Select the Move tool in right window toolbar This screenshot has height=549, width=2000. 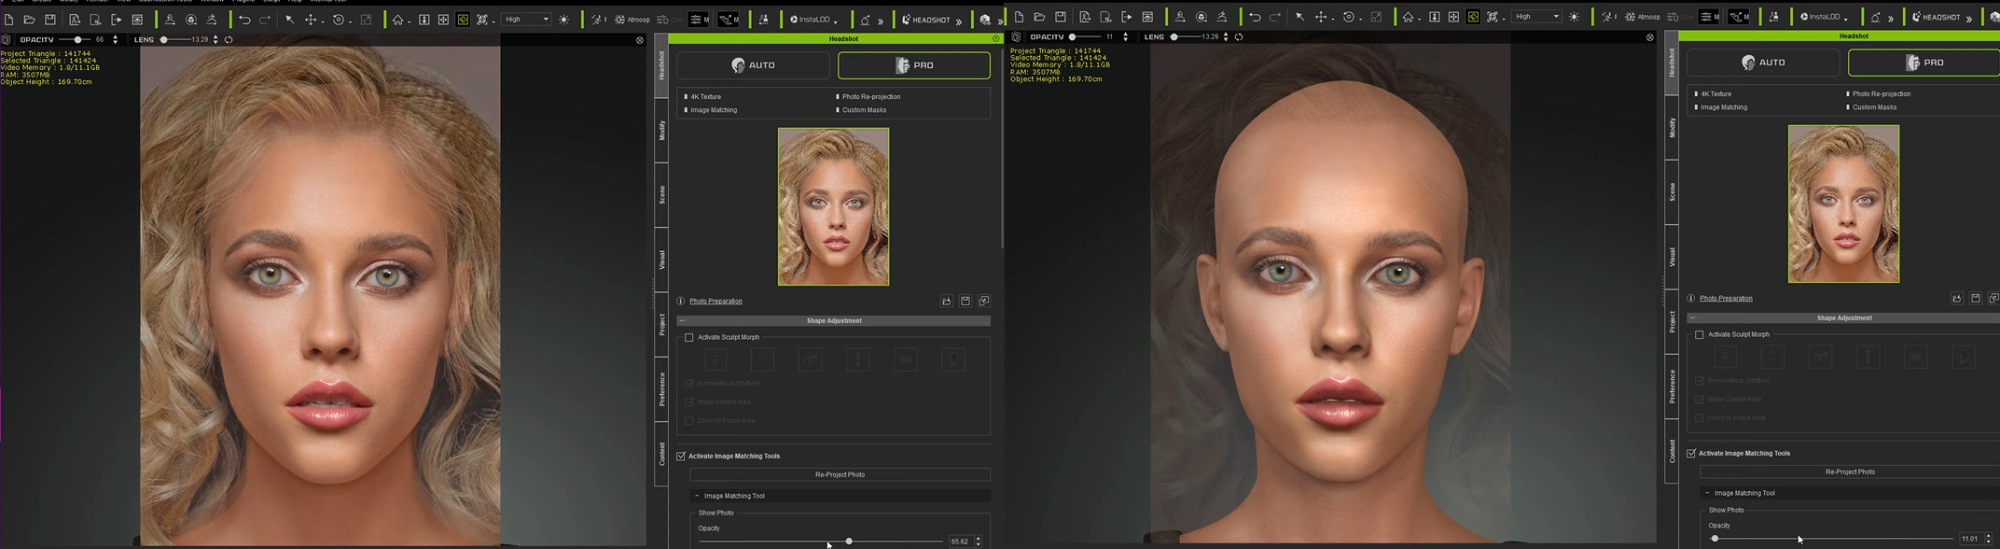(1321, 17)
